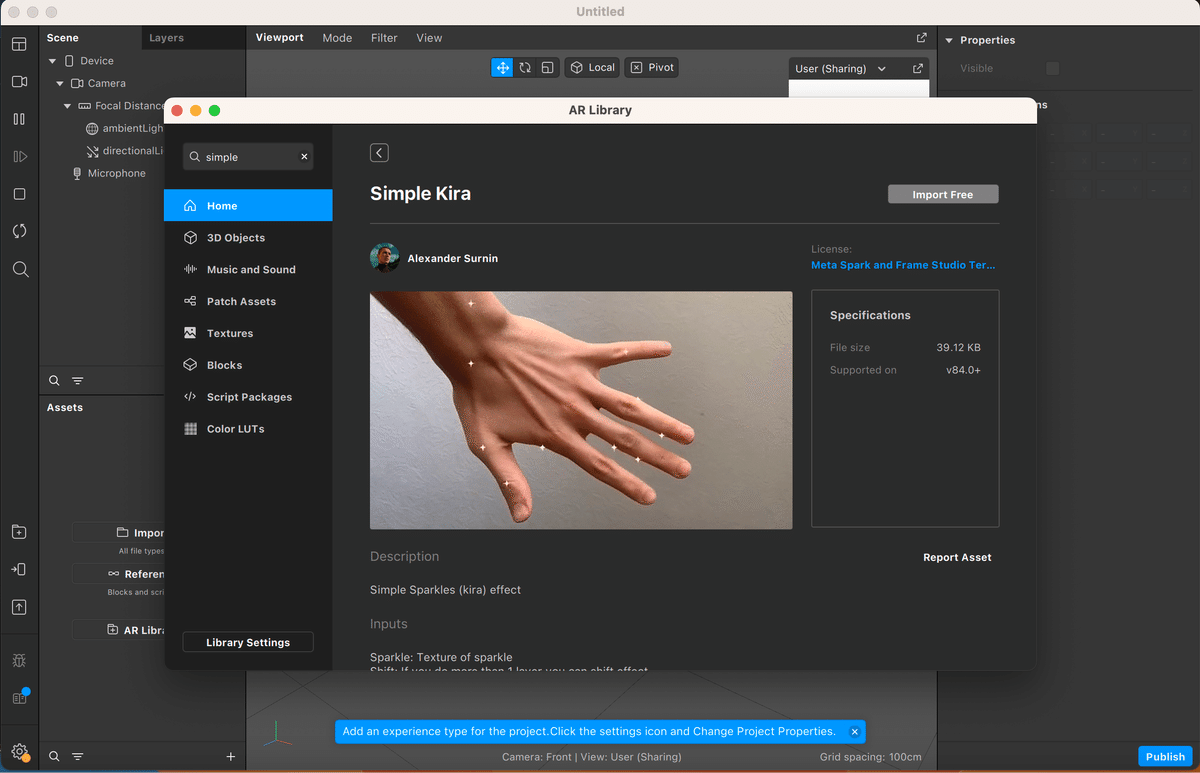Open the workspace layout icon in left toolbar

coord(19,44)
